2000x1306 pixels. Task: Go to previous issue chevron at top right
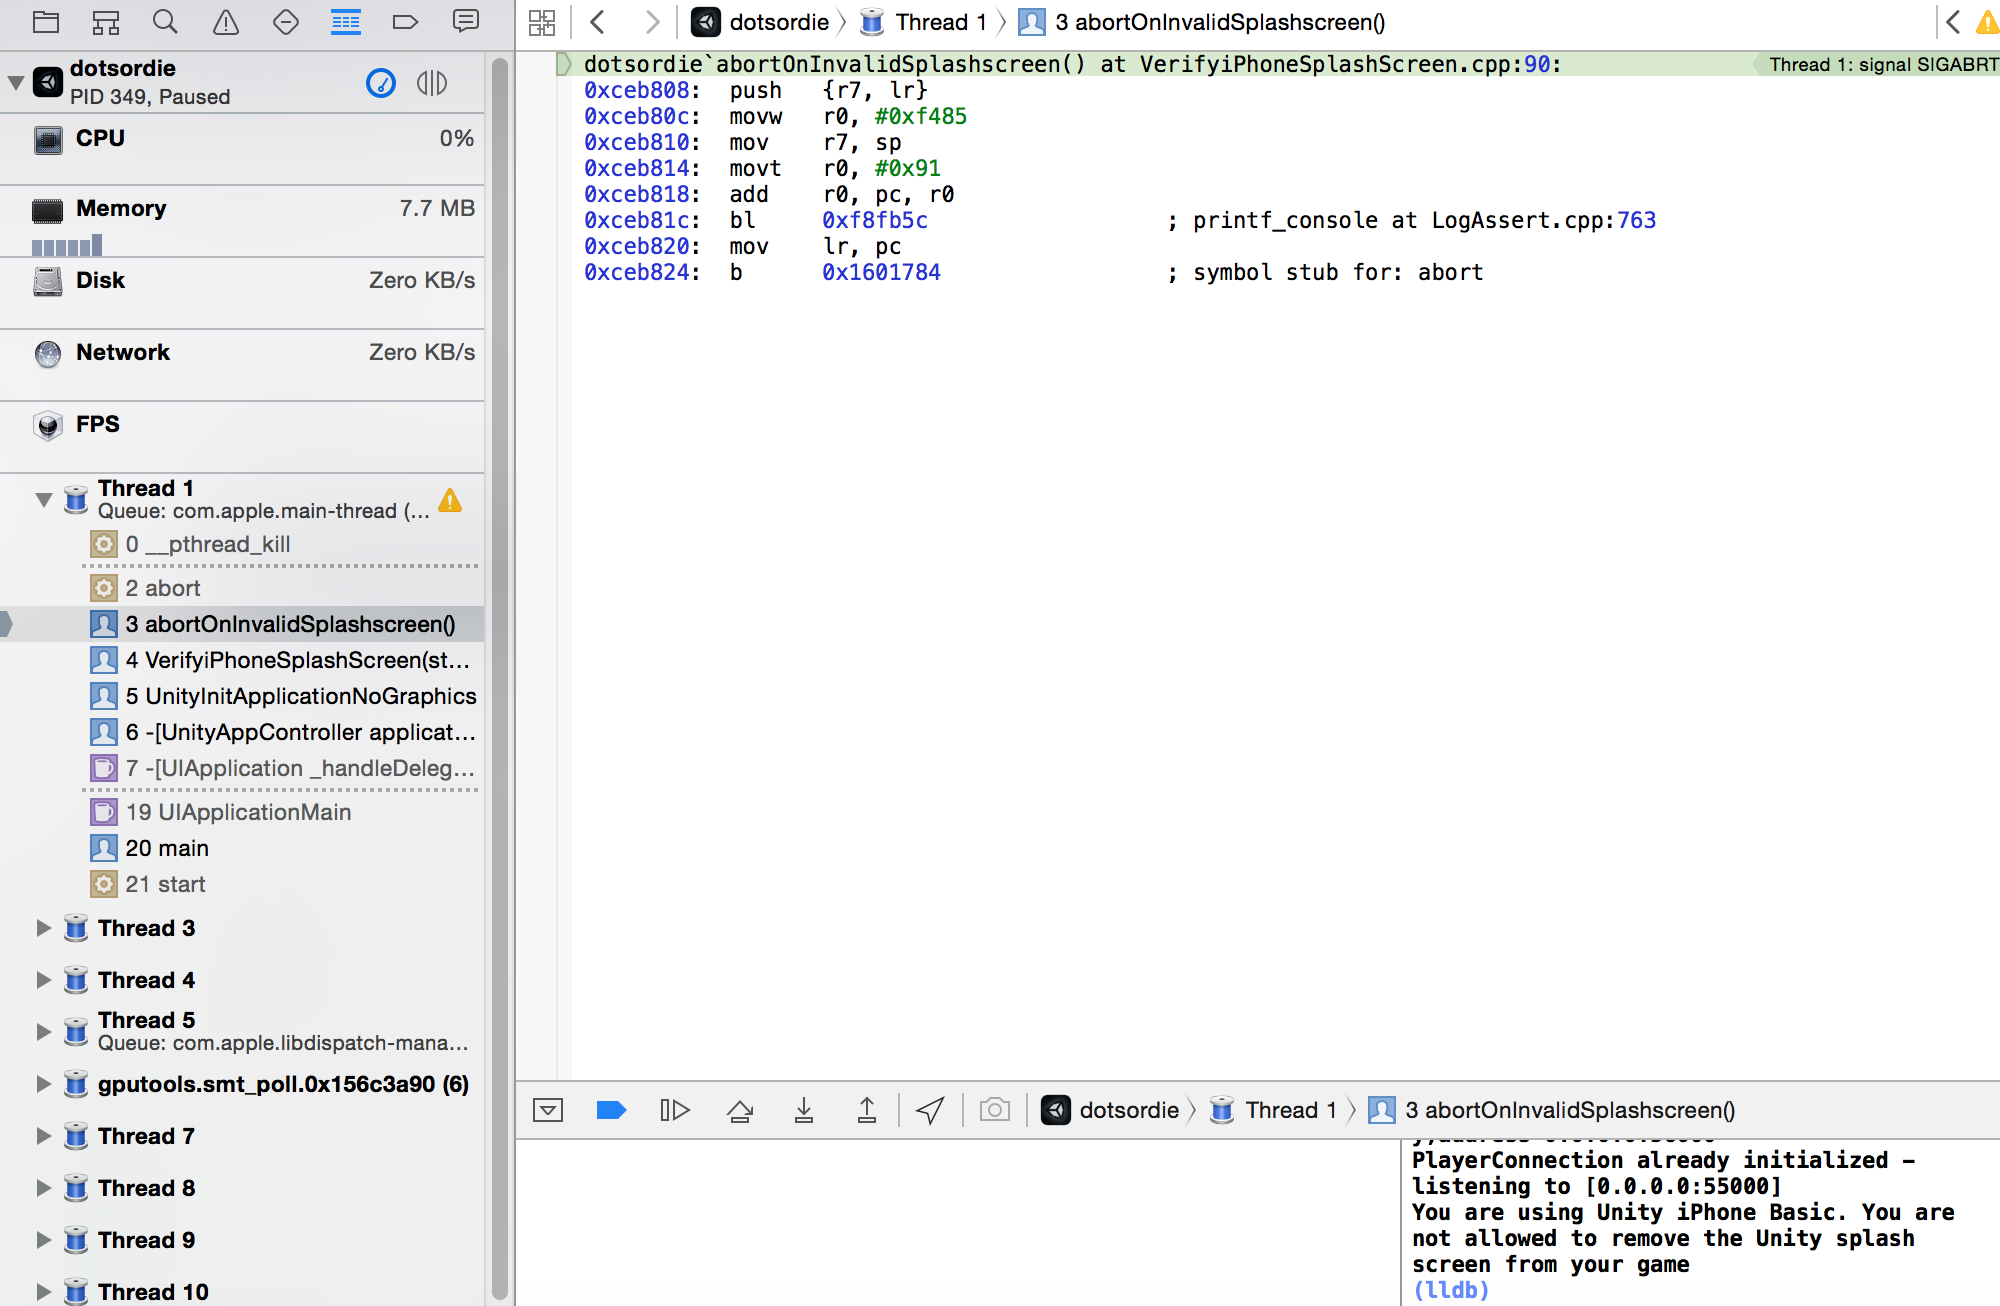click(x=1952, y=22)
